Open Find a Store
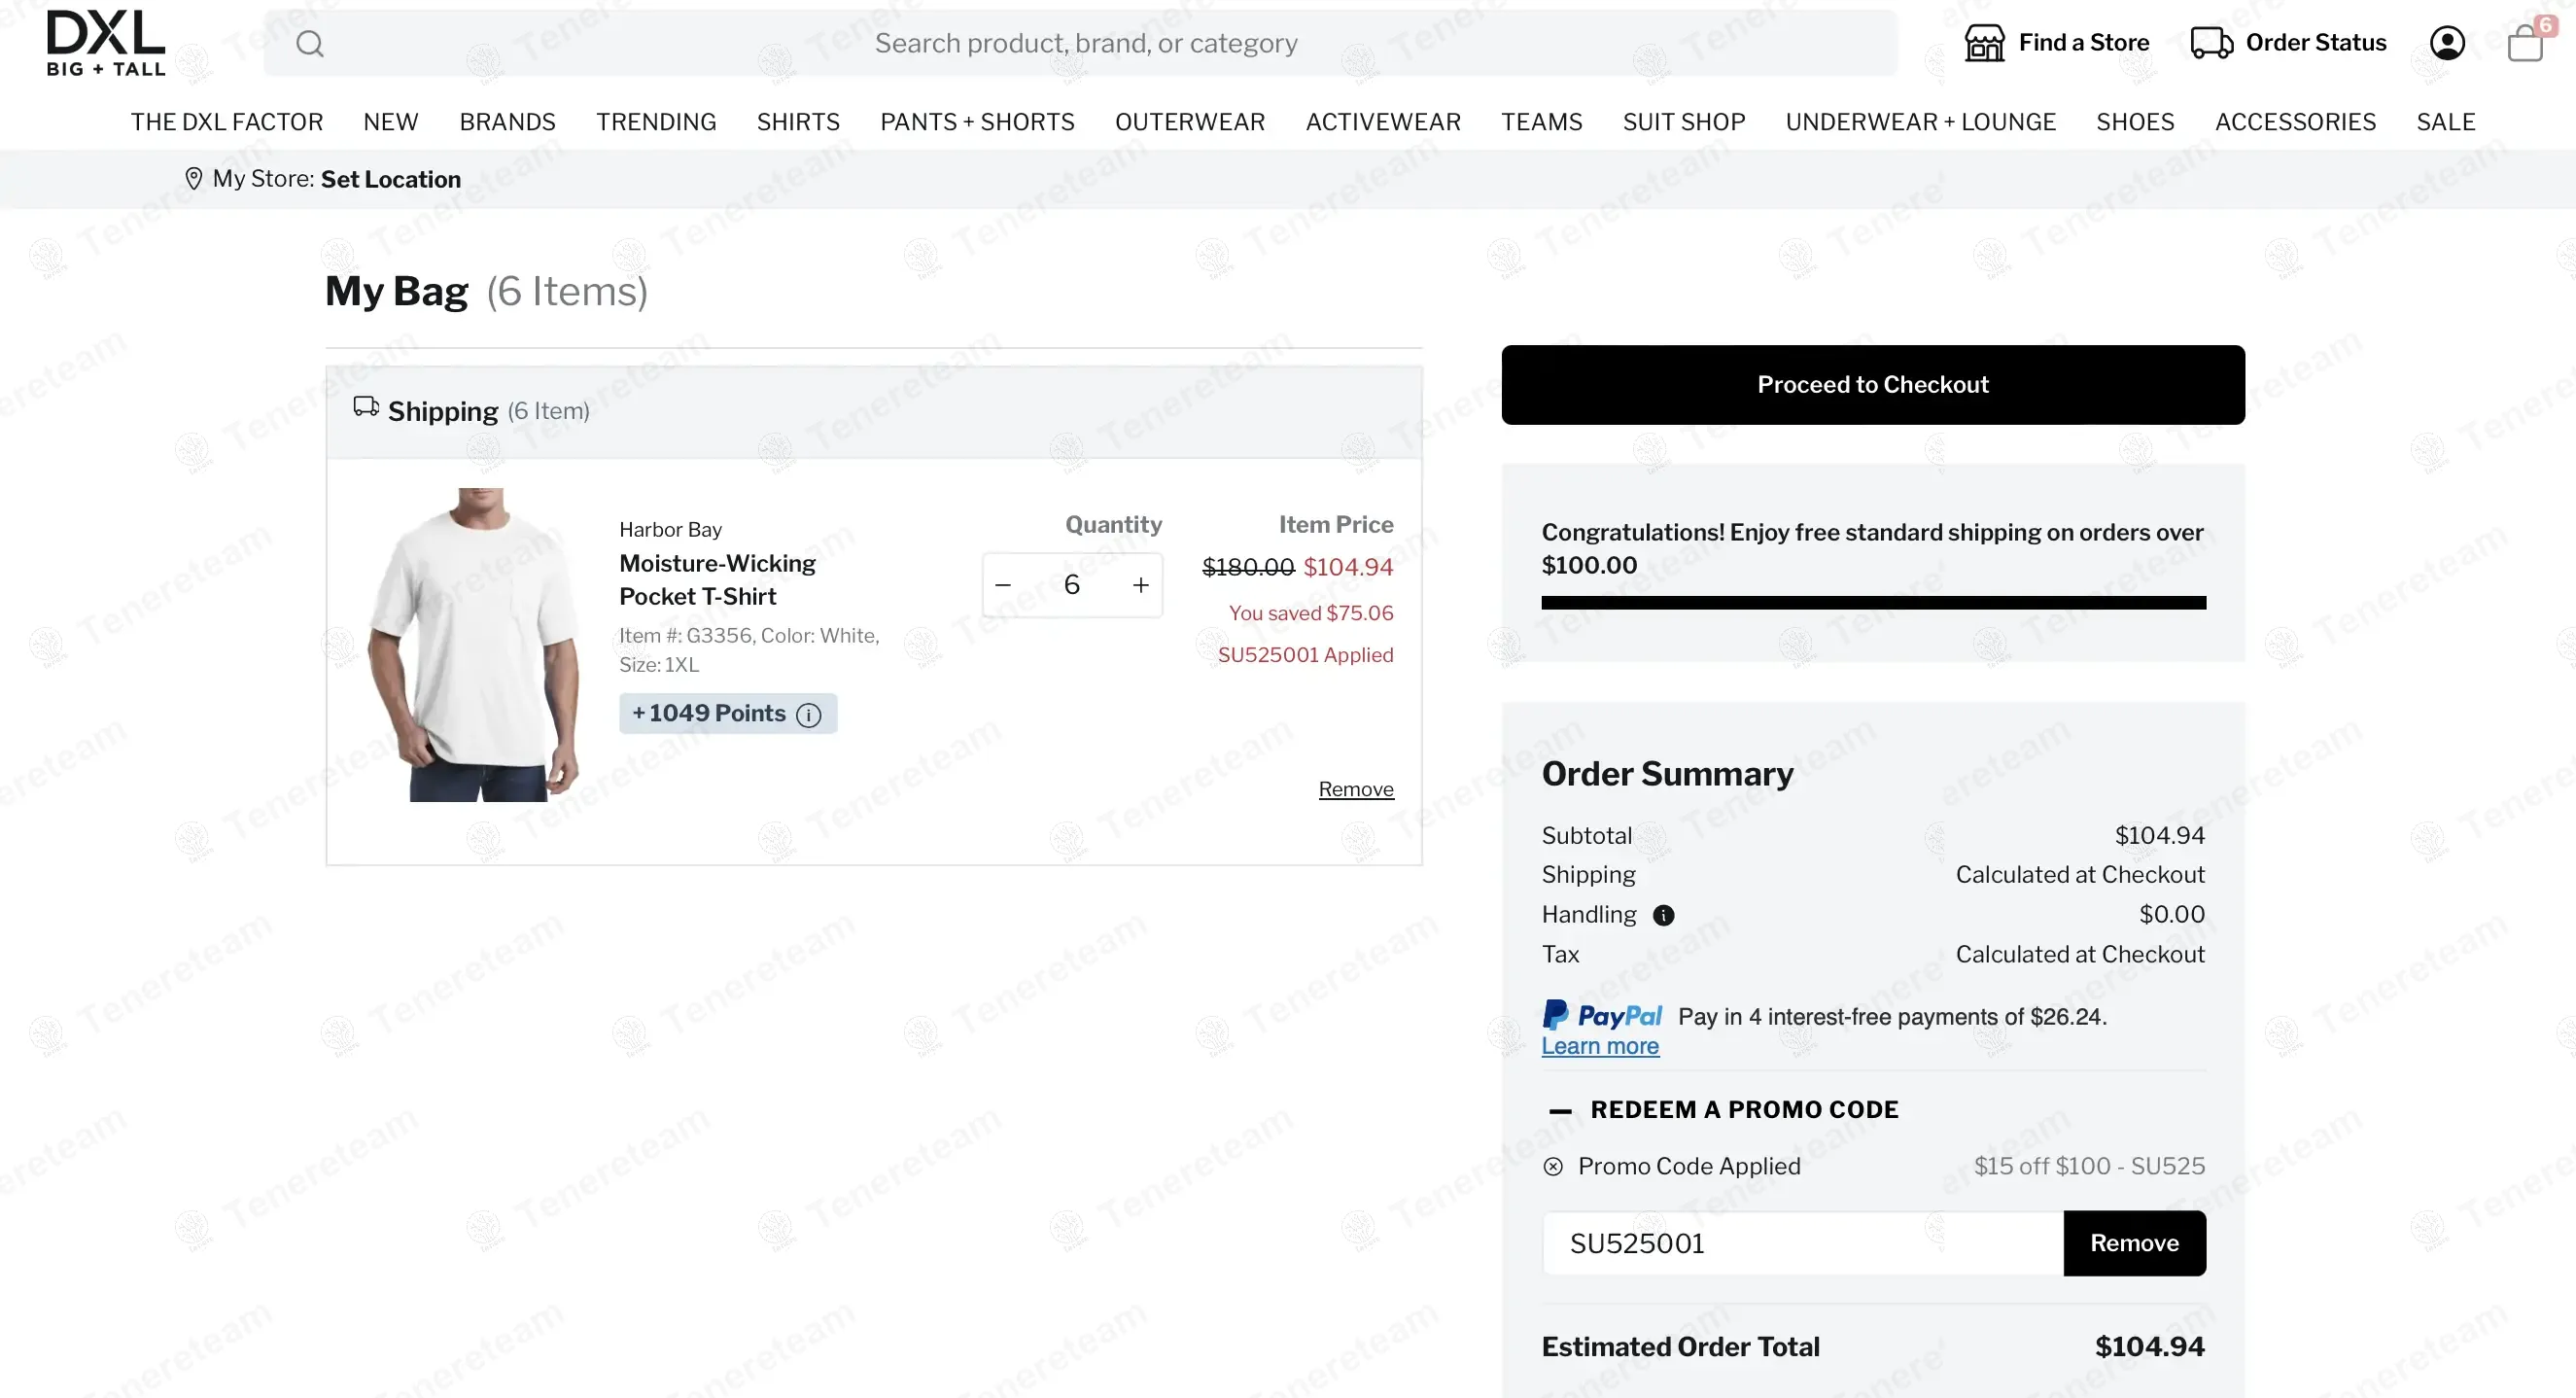The width and height of the screenshot is (2576, 1398). tap(2056, 43)
